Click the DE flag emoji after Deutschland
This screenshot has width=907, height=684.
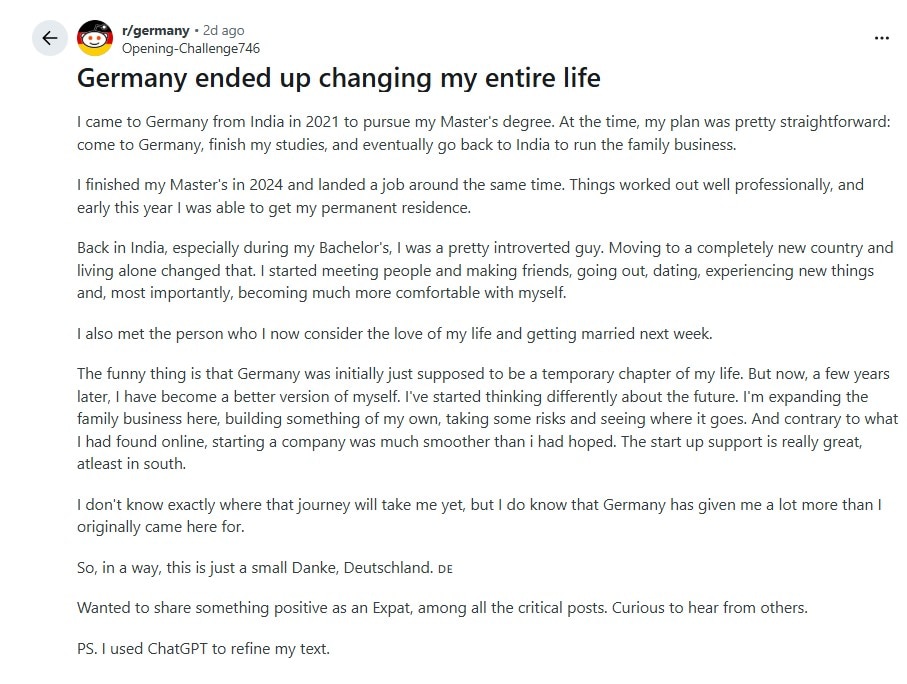tap(445, 569)
